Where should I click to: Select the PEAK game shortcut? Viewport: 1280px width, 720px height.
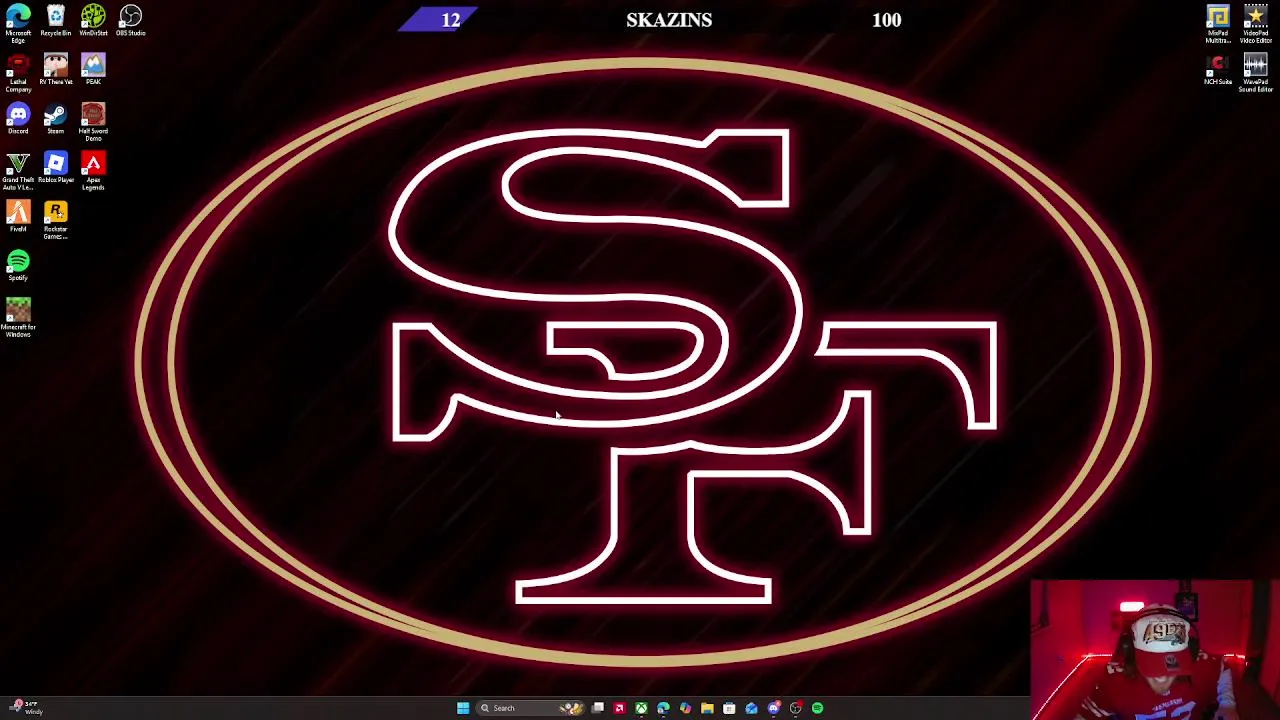[x=93, y=70]
